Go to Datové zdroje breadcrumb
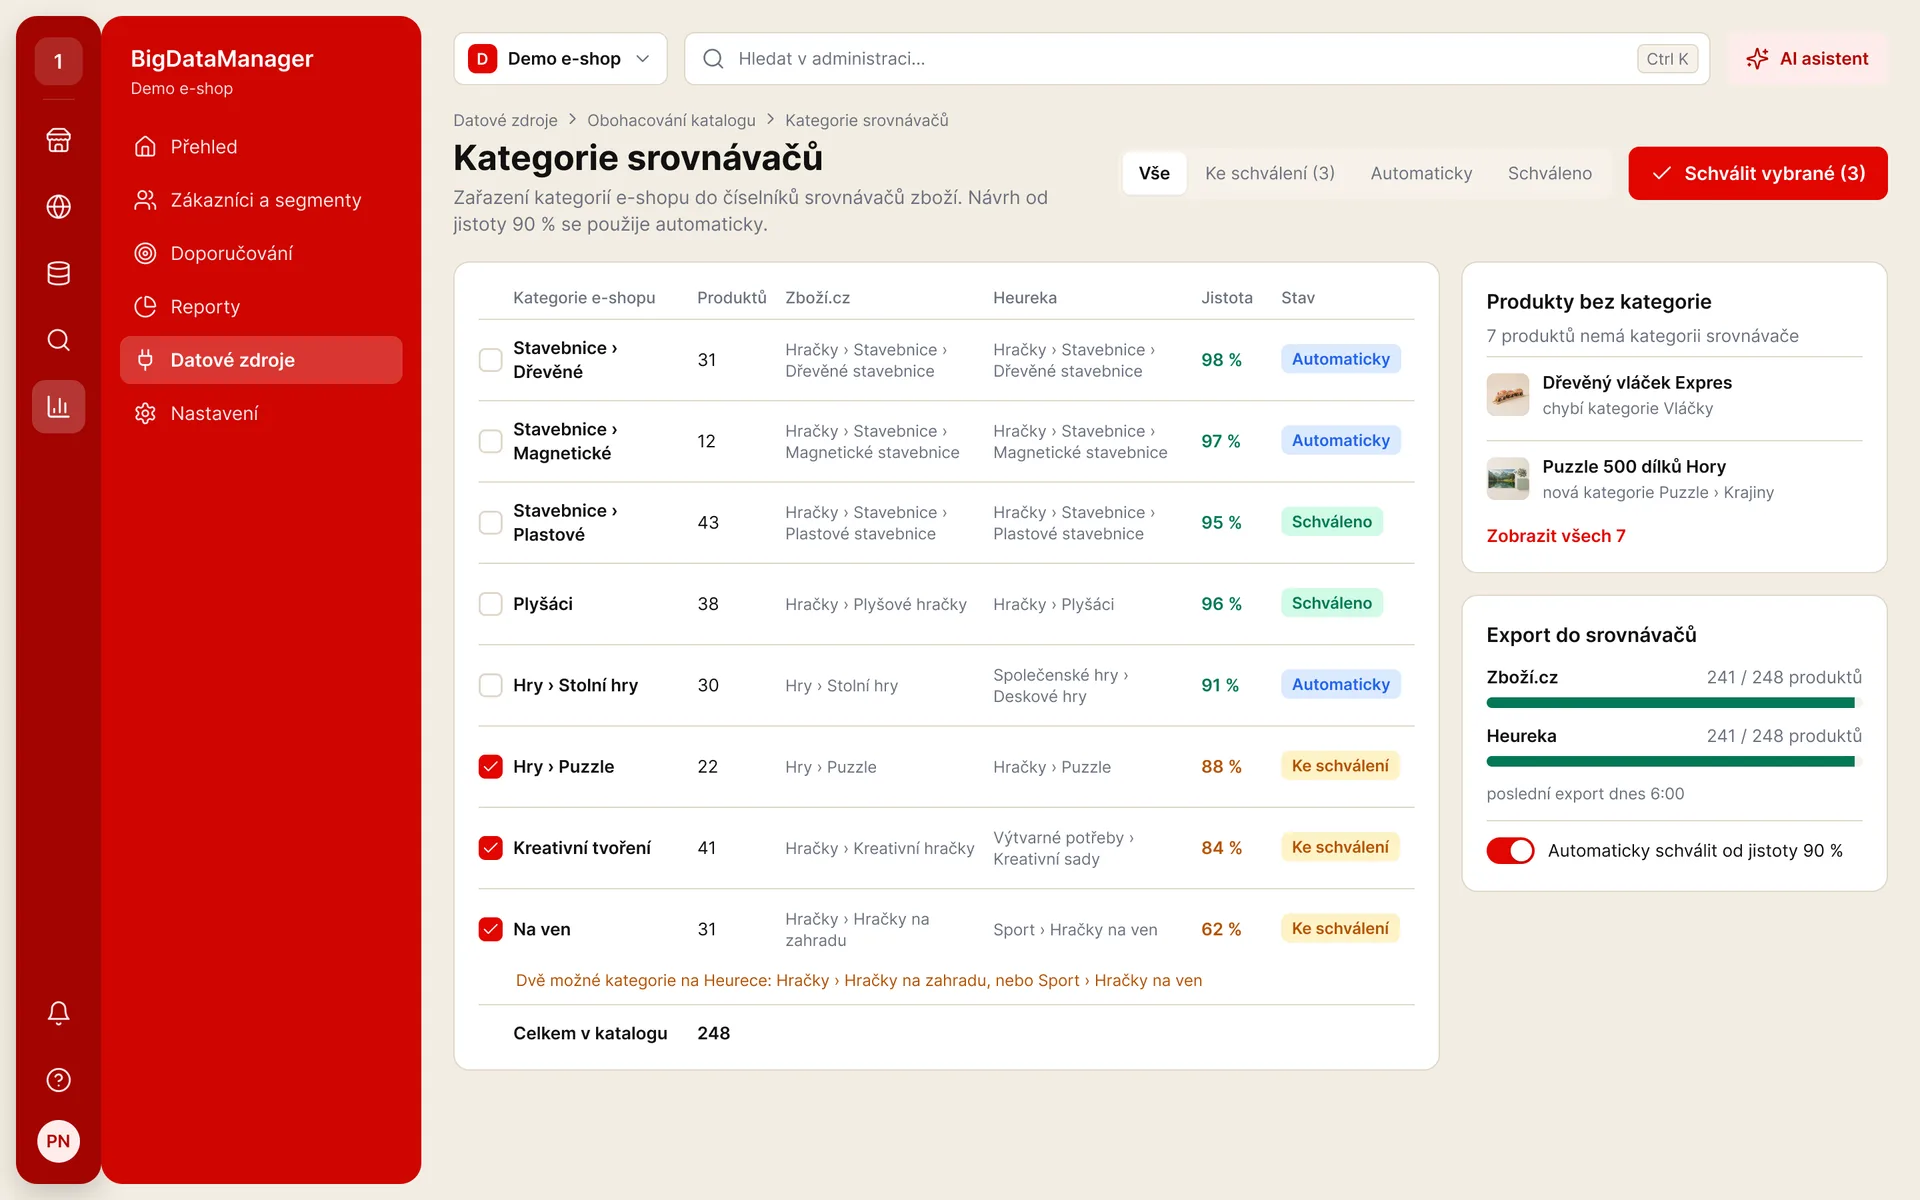The height and width of the screenshot is (1200, 1920). [505, 120]
